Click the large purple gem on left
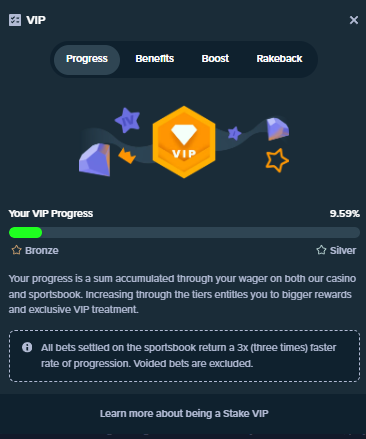This screenshot has width=366, height=439. coord(95,159)
